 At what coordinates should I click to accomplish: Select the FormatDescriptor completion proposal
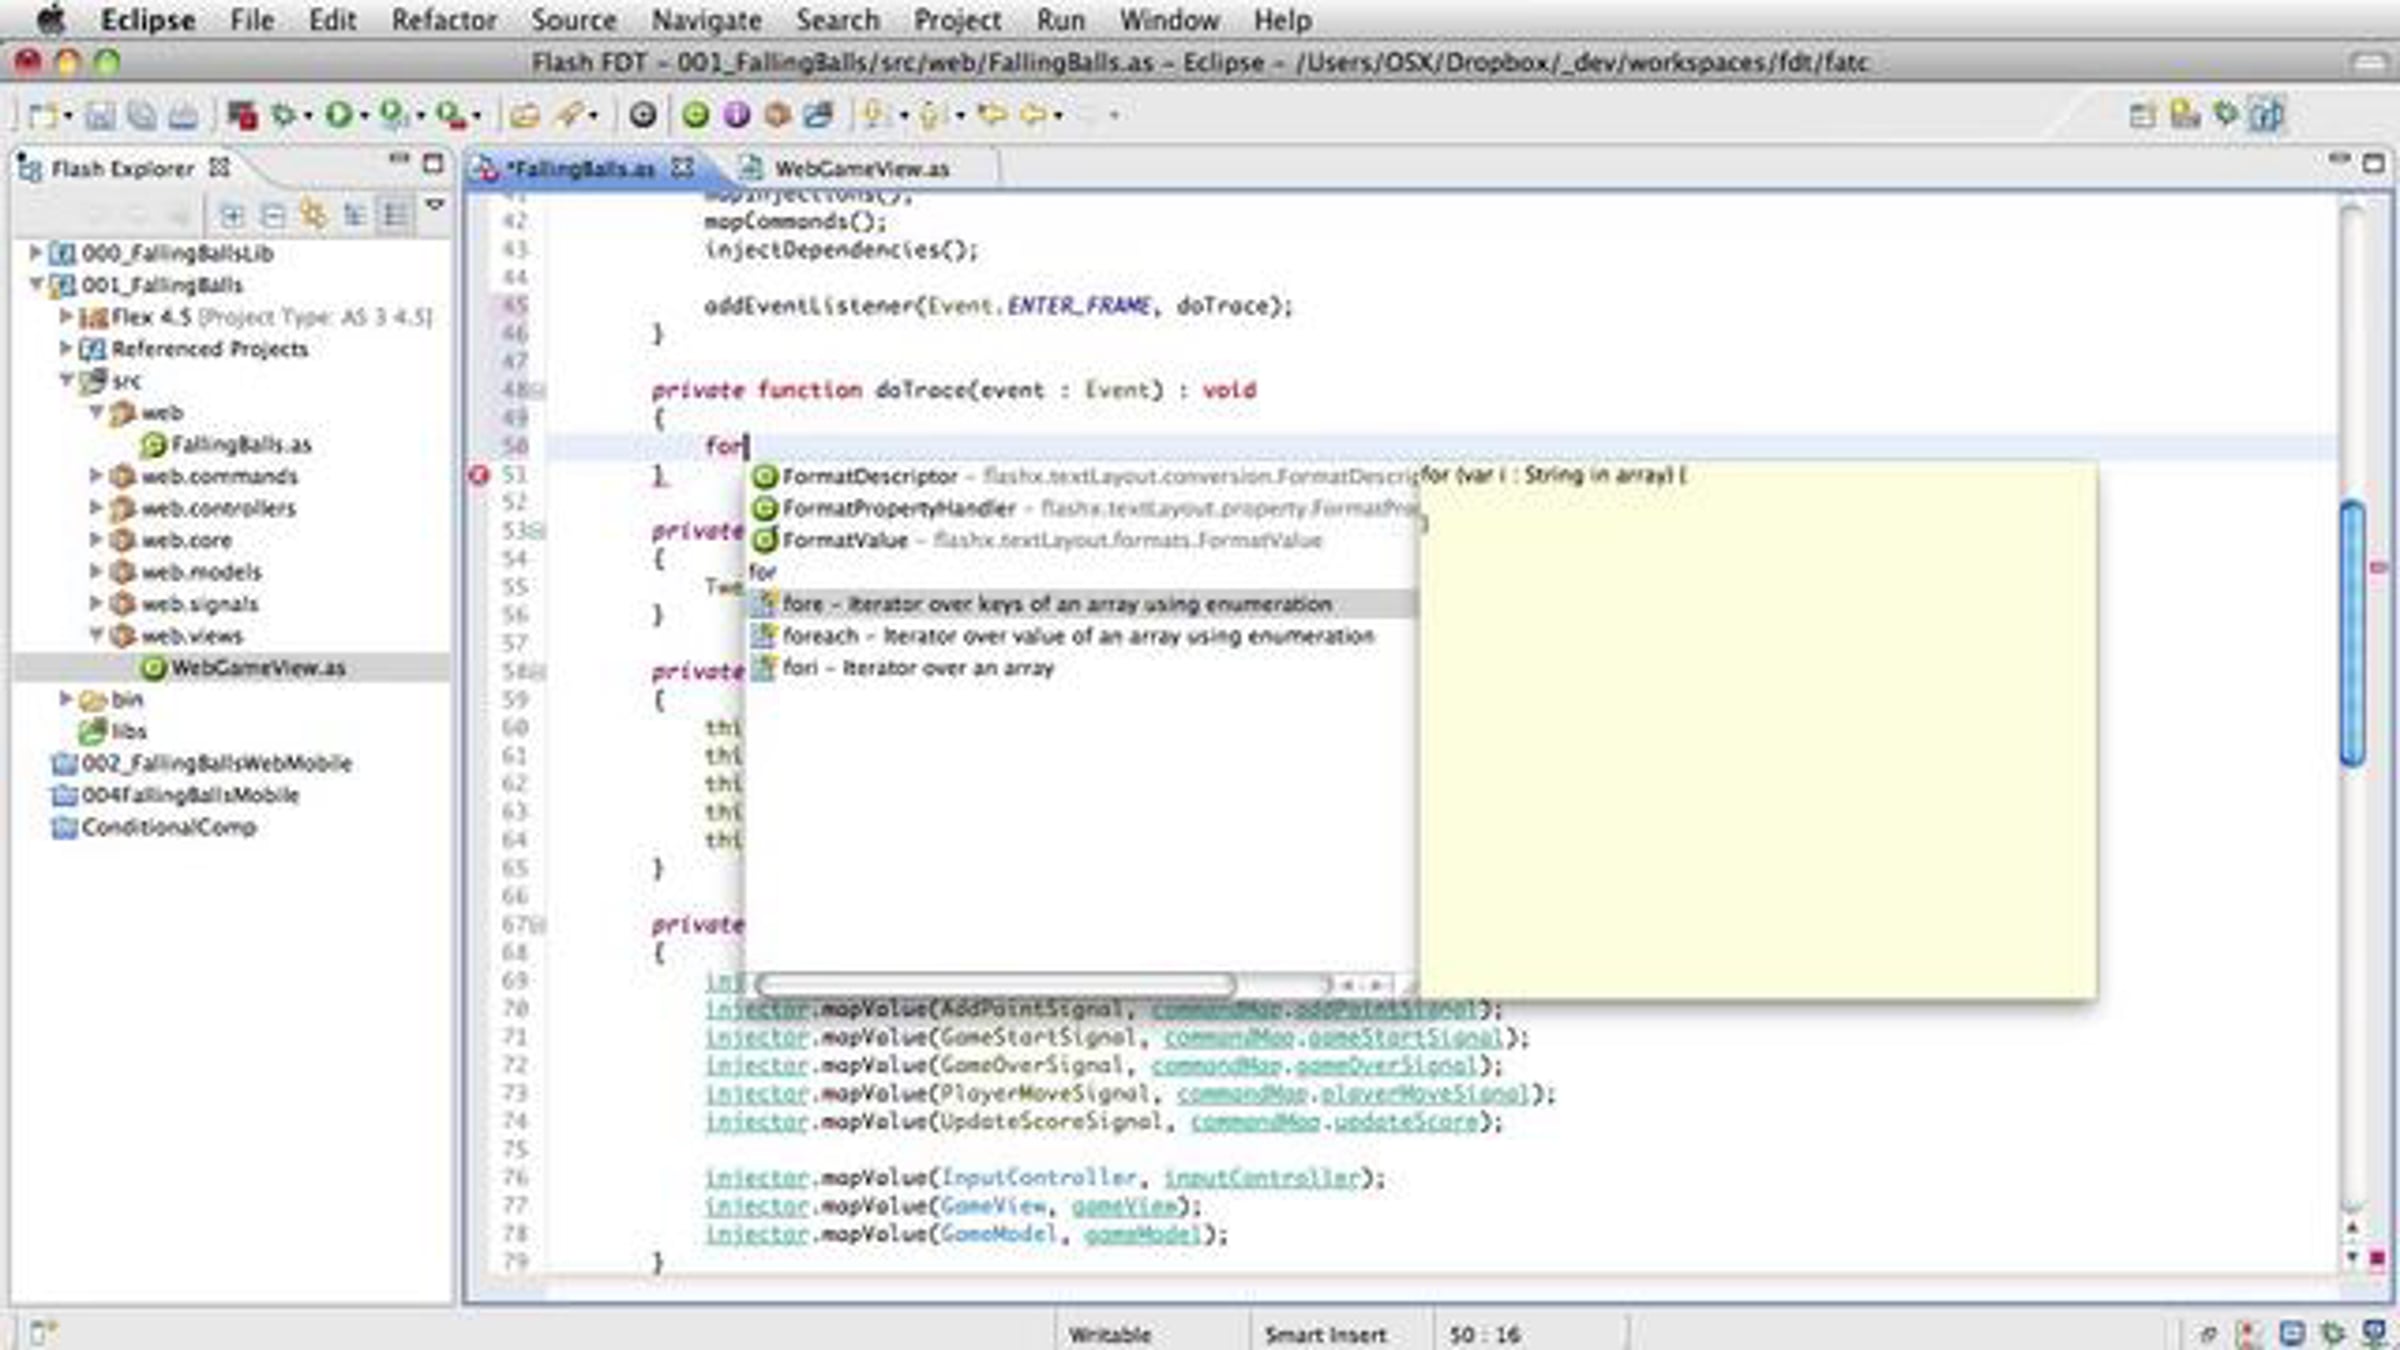click(x=868, y=477)
